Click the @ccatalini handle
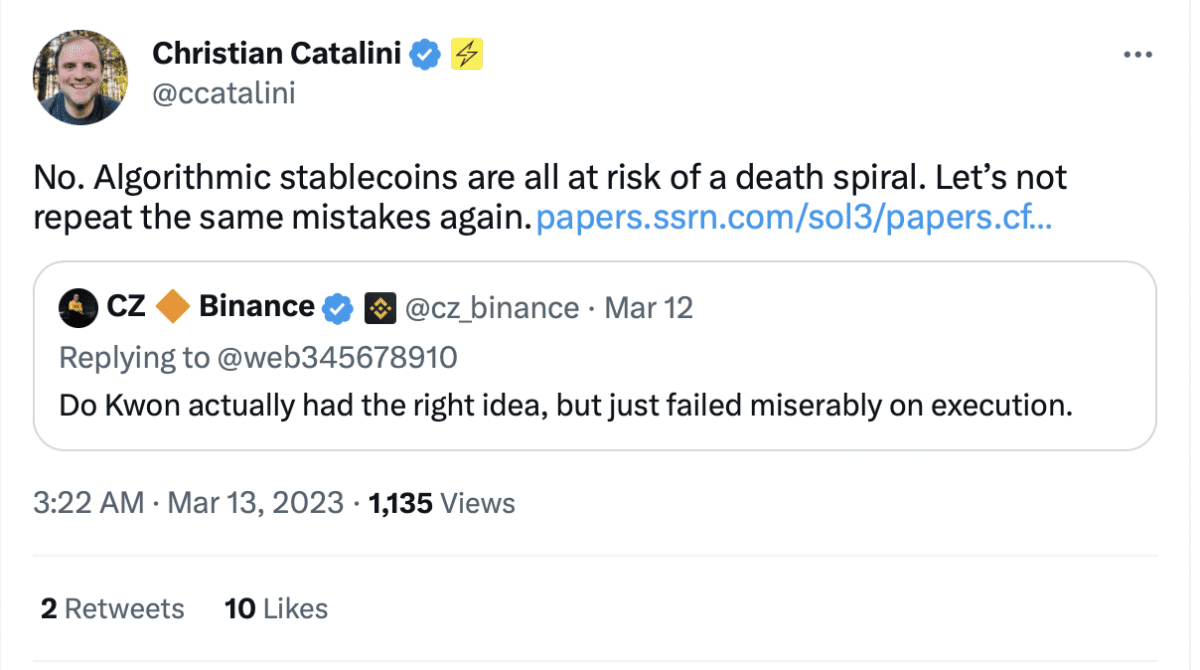This screenshot has width=1200, height=670. pyautogui.click(x=223, y=94)
